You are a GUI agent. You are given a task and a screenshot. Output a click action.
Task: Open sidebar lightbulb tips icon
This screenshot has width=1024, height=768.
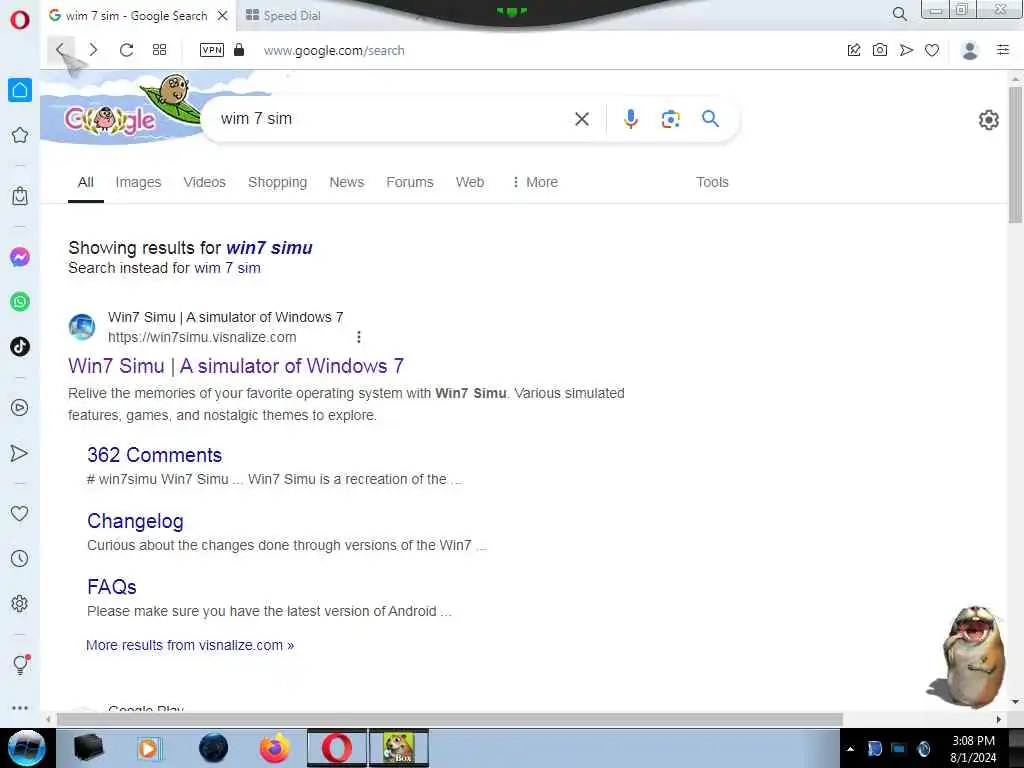tap(21, 665)
